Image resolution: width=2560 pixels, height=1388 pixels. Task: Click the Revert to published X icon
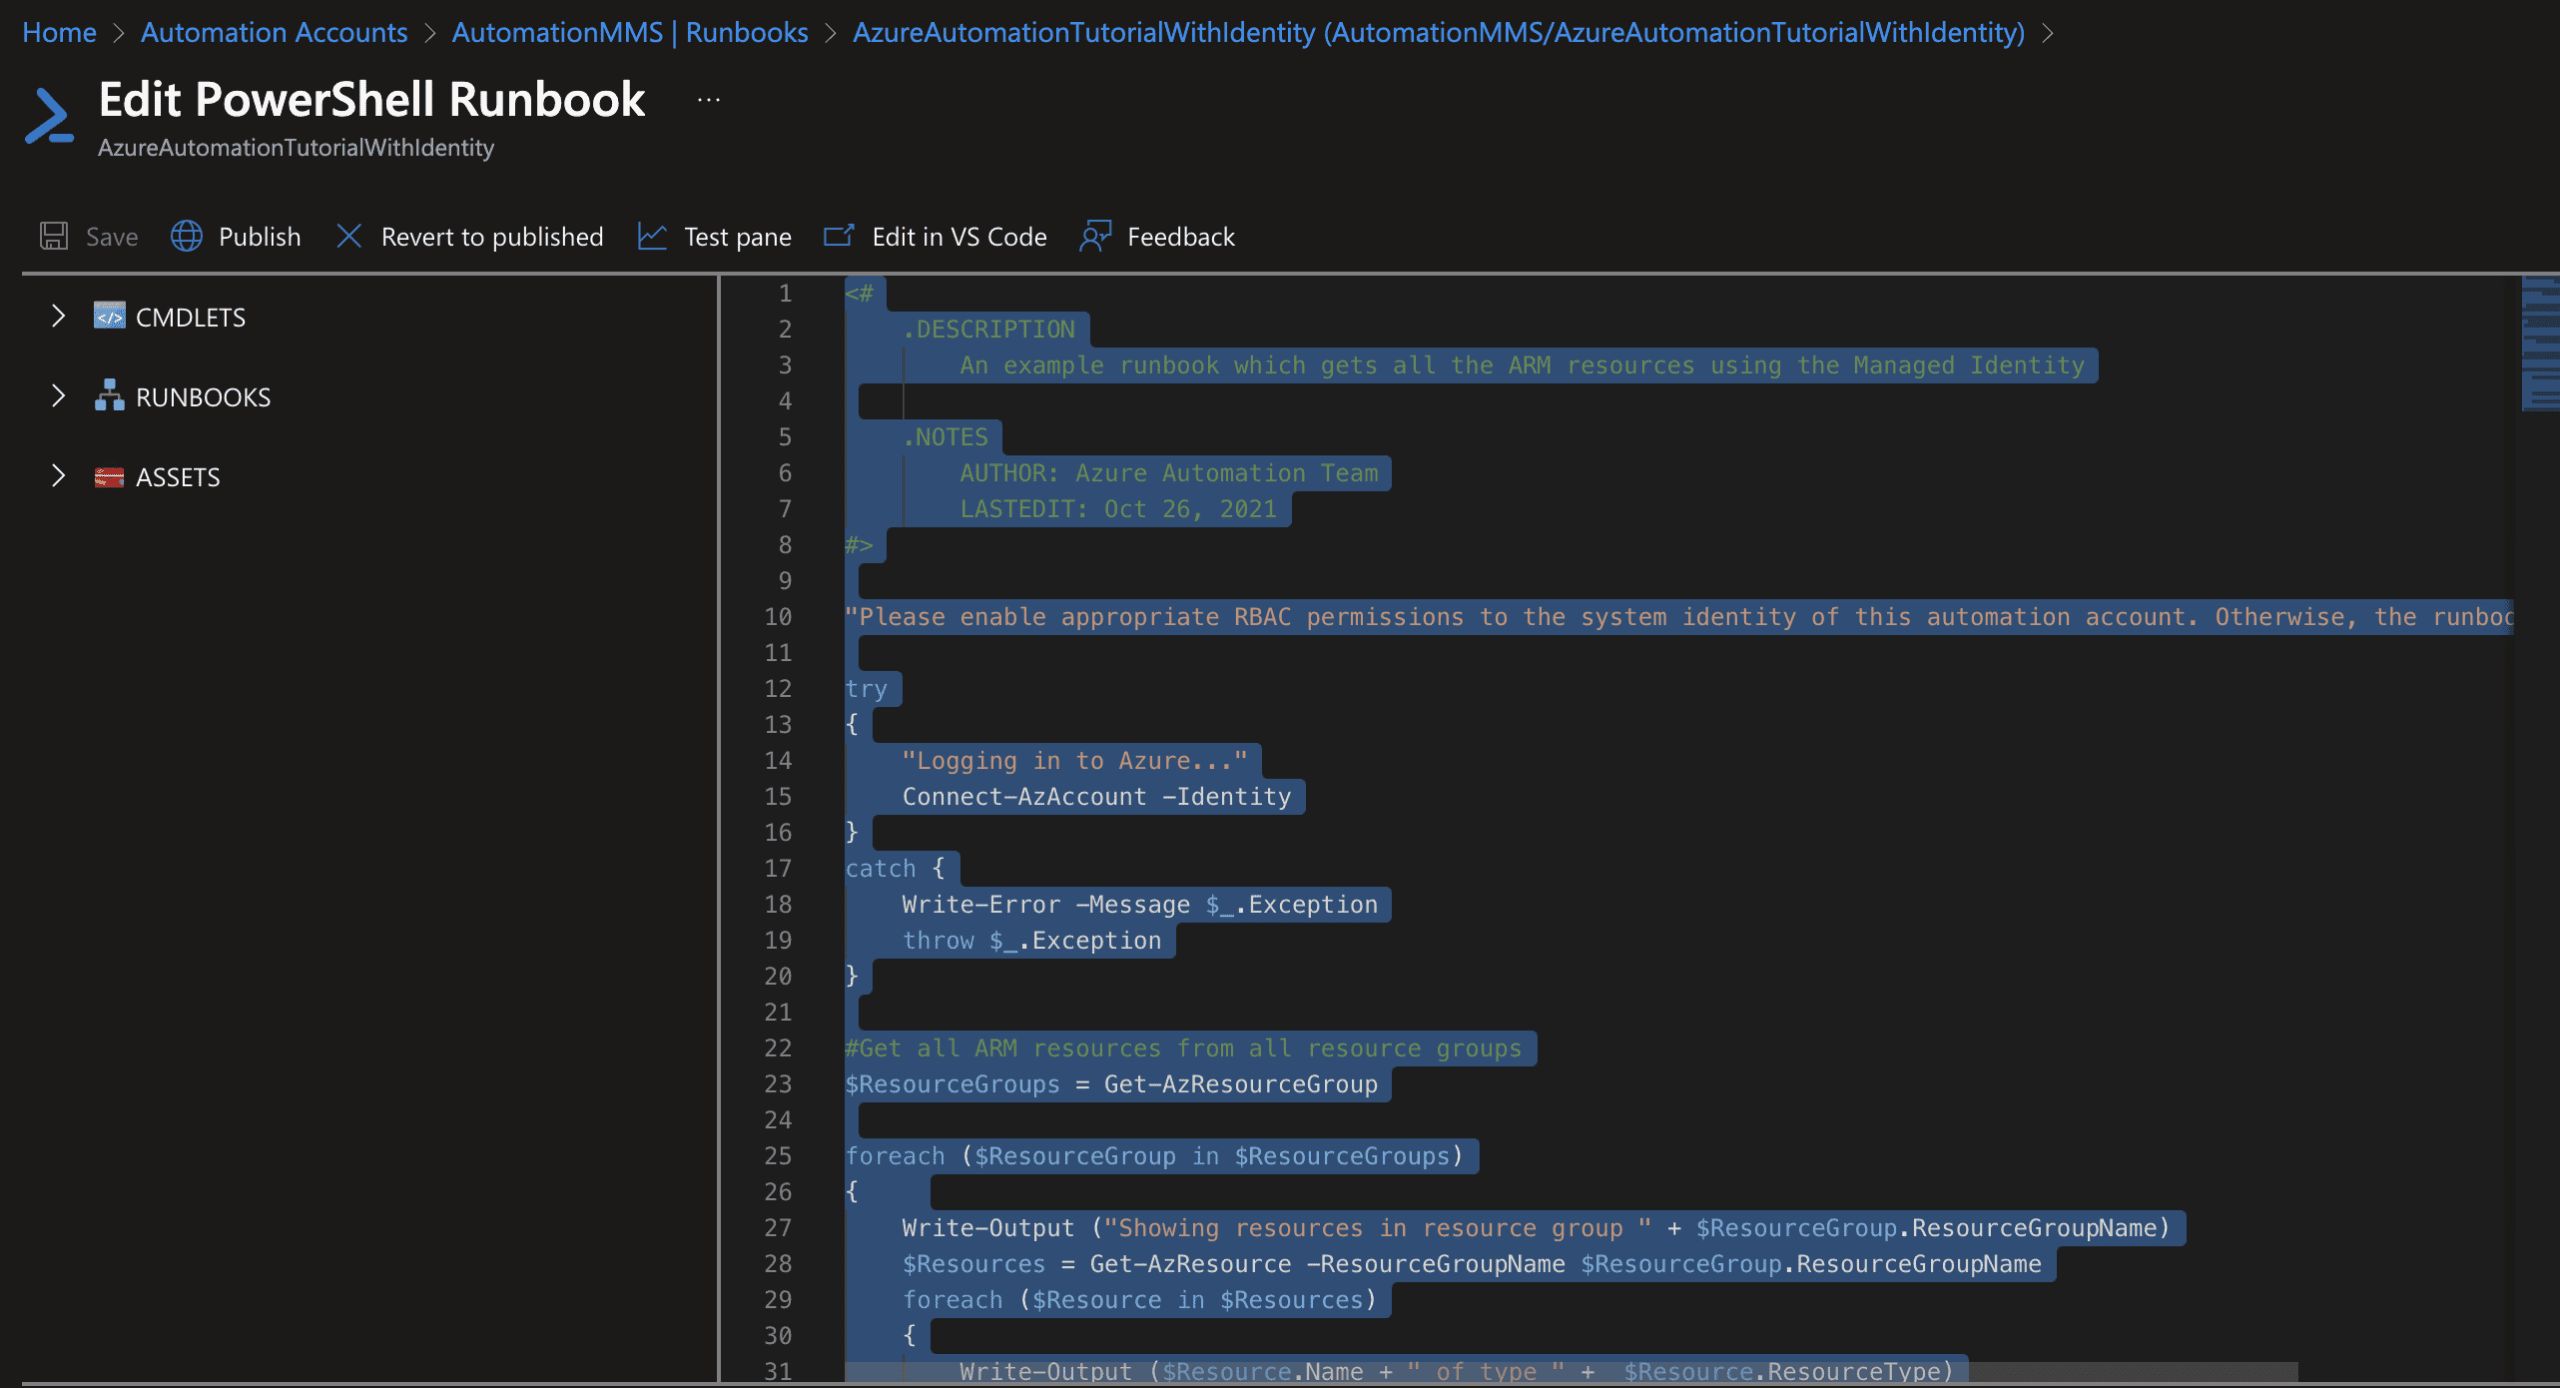[x=349, y=236]
